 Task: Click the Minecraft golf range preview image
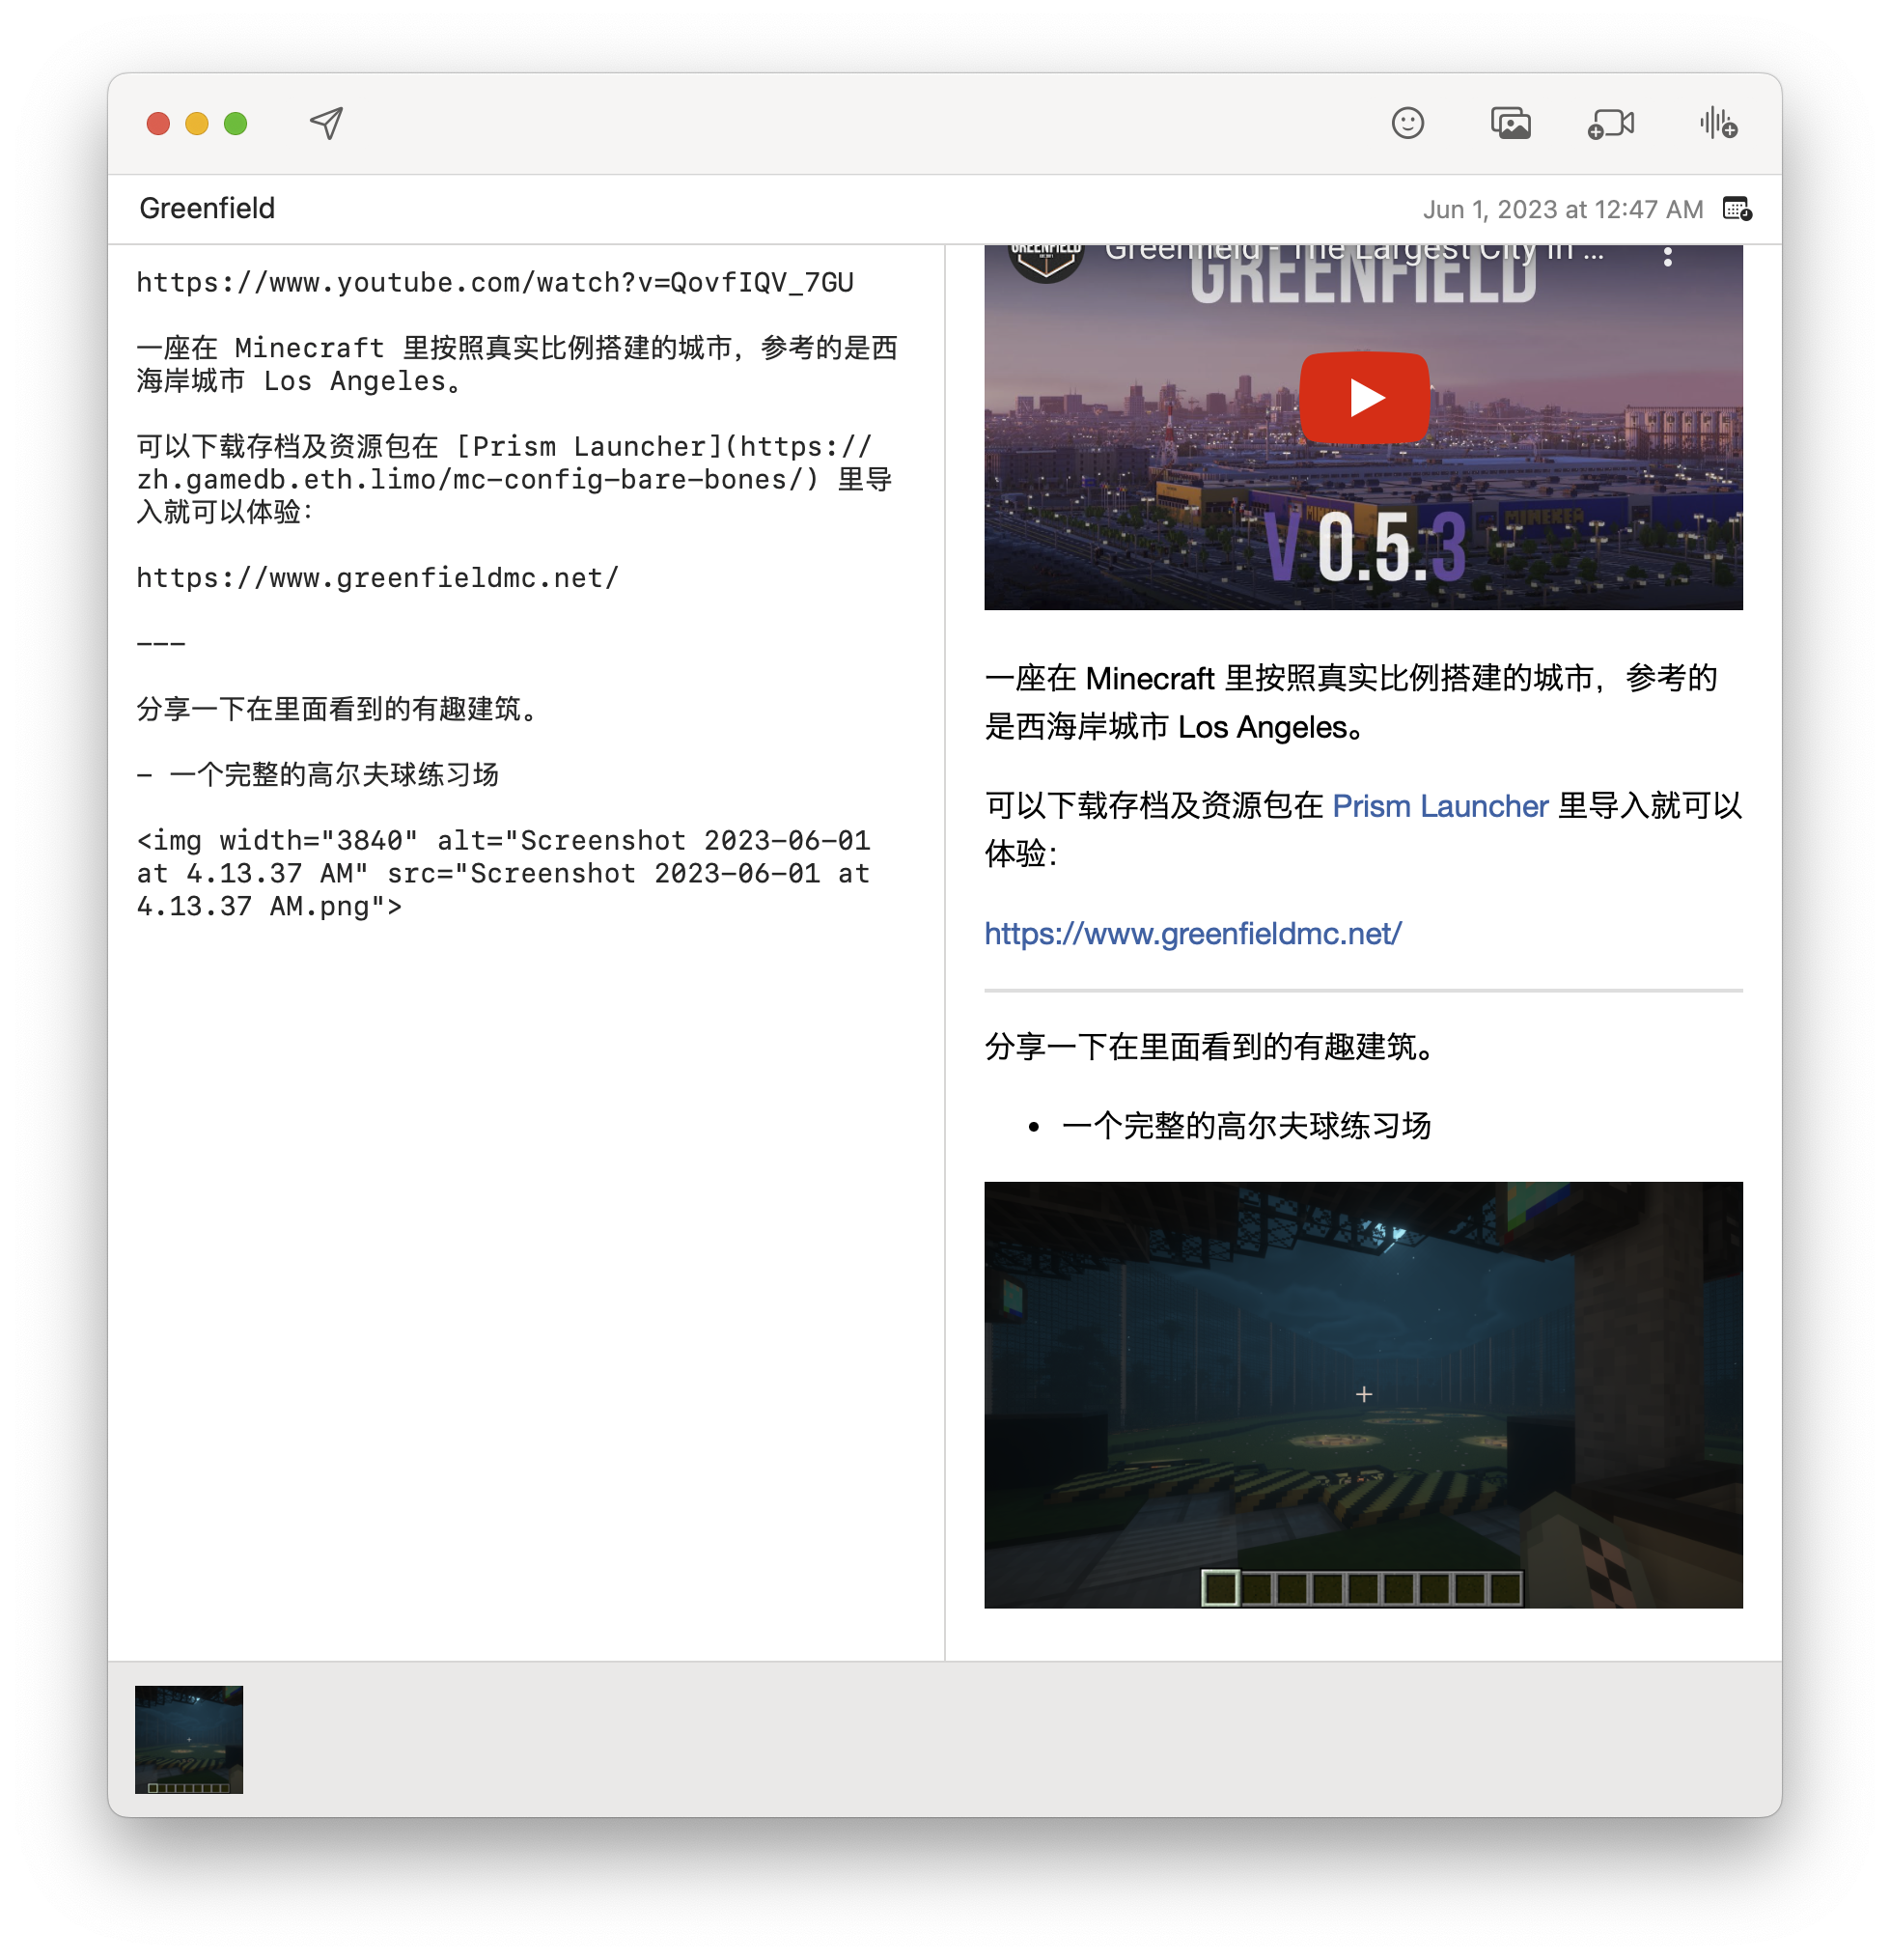[1363, 1394]
